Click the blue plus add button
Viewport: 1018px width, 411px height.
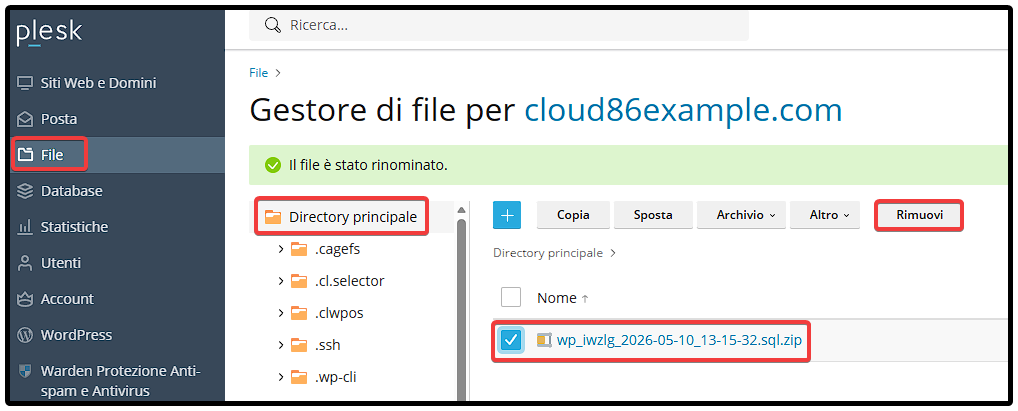point(507,215)
